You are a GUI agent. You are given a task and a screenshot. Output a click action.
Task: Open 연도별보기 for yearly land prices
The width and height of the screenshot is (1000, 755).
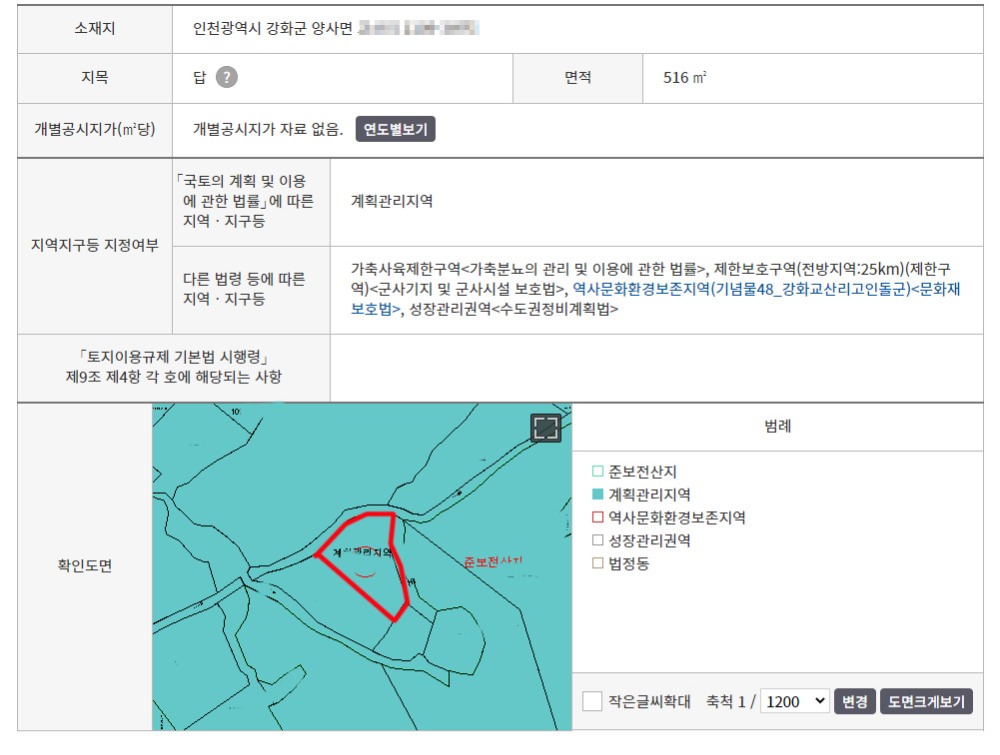coord(395,129)
